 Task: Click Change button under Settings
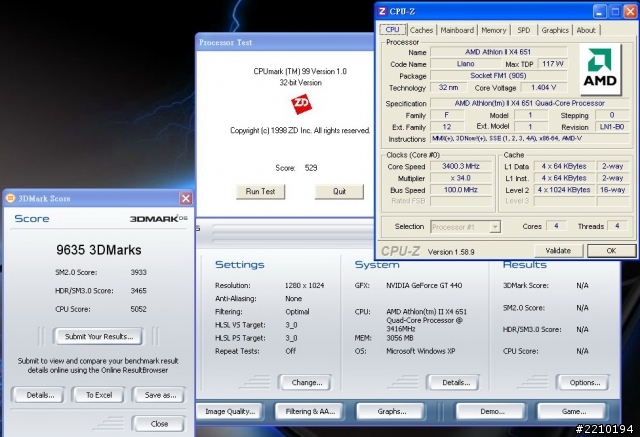(307, 383)
